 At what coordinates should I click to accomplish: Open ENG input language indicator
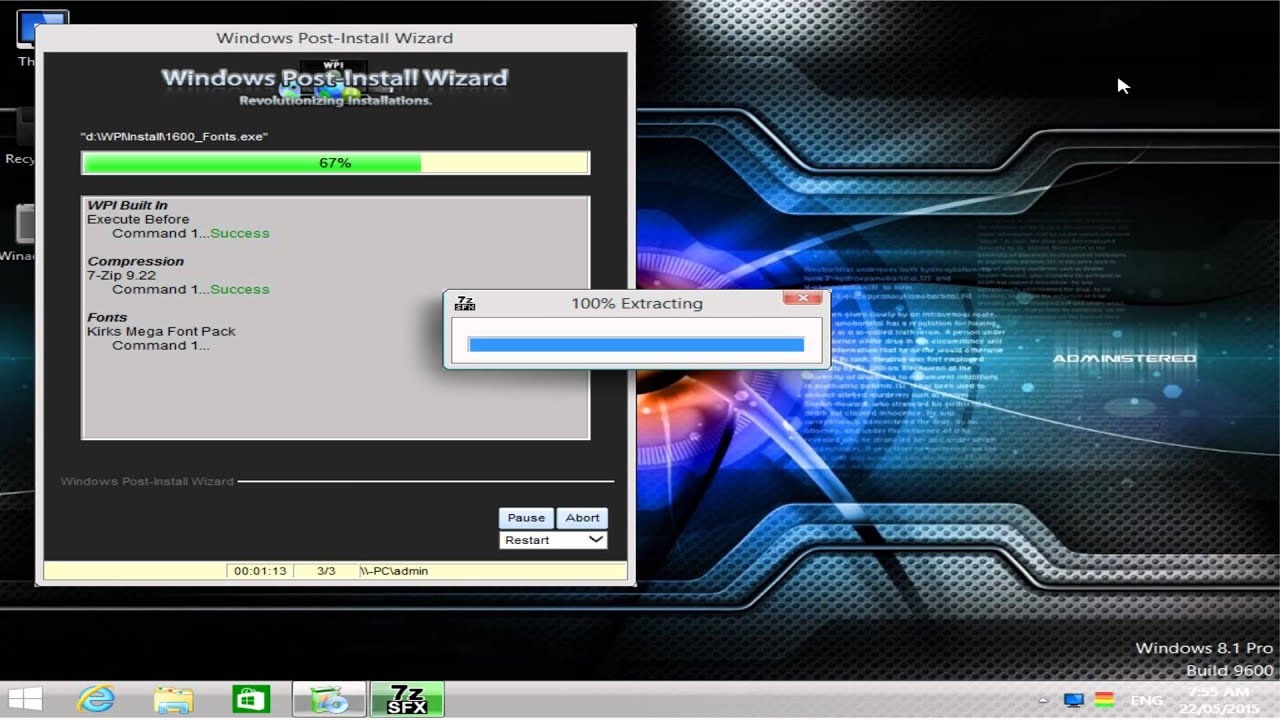coord(1147,700)
